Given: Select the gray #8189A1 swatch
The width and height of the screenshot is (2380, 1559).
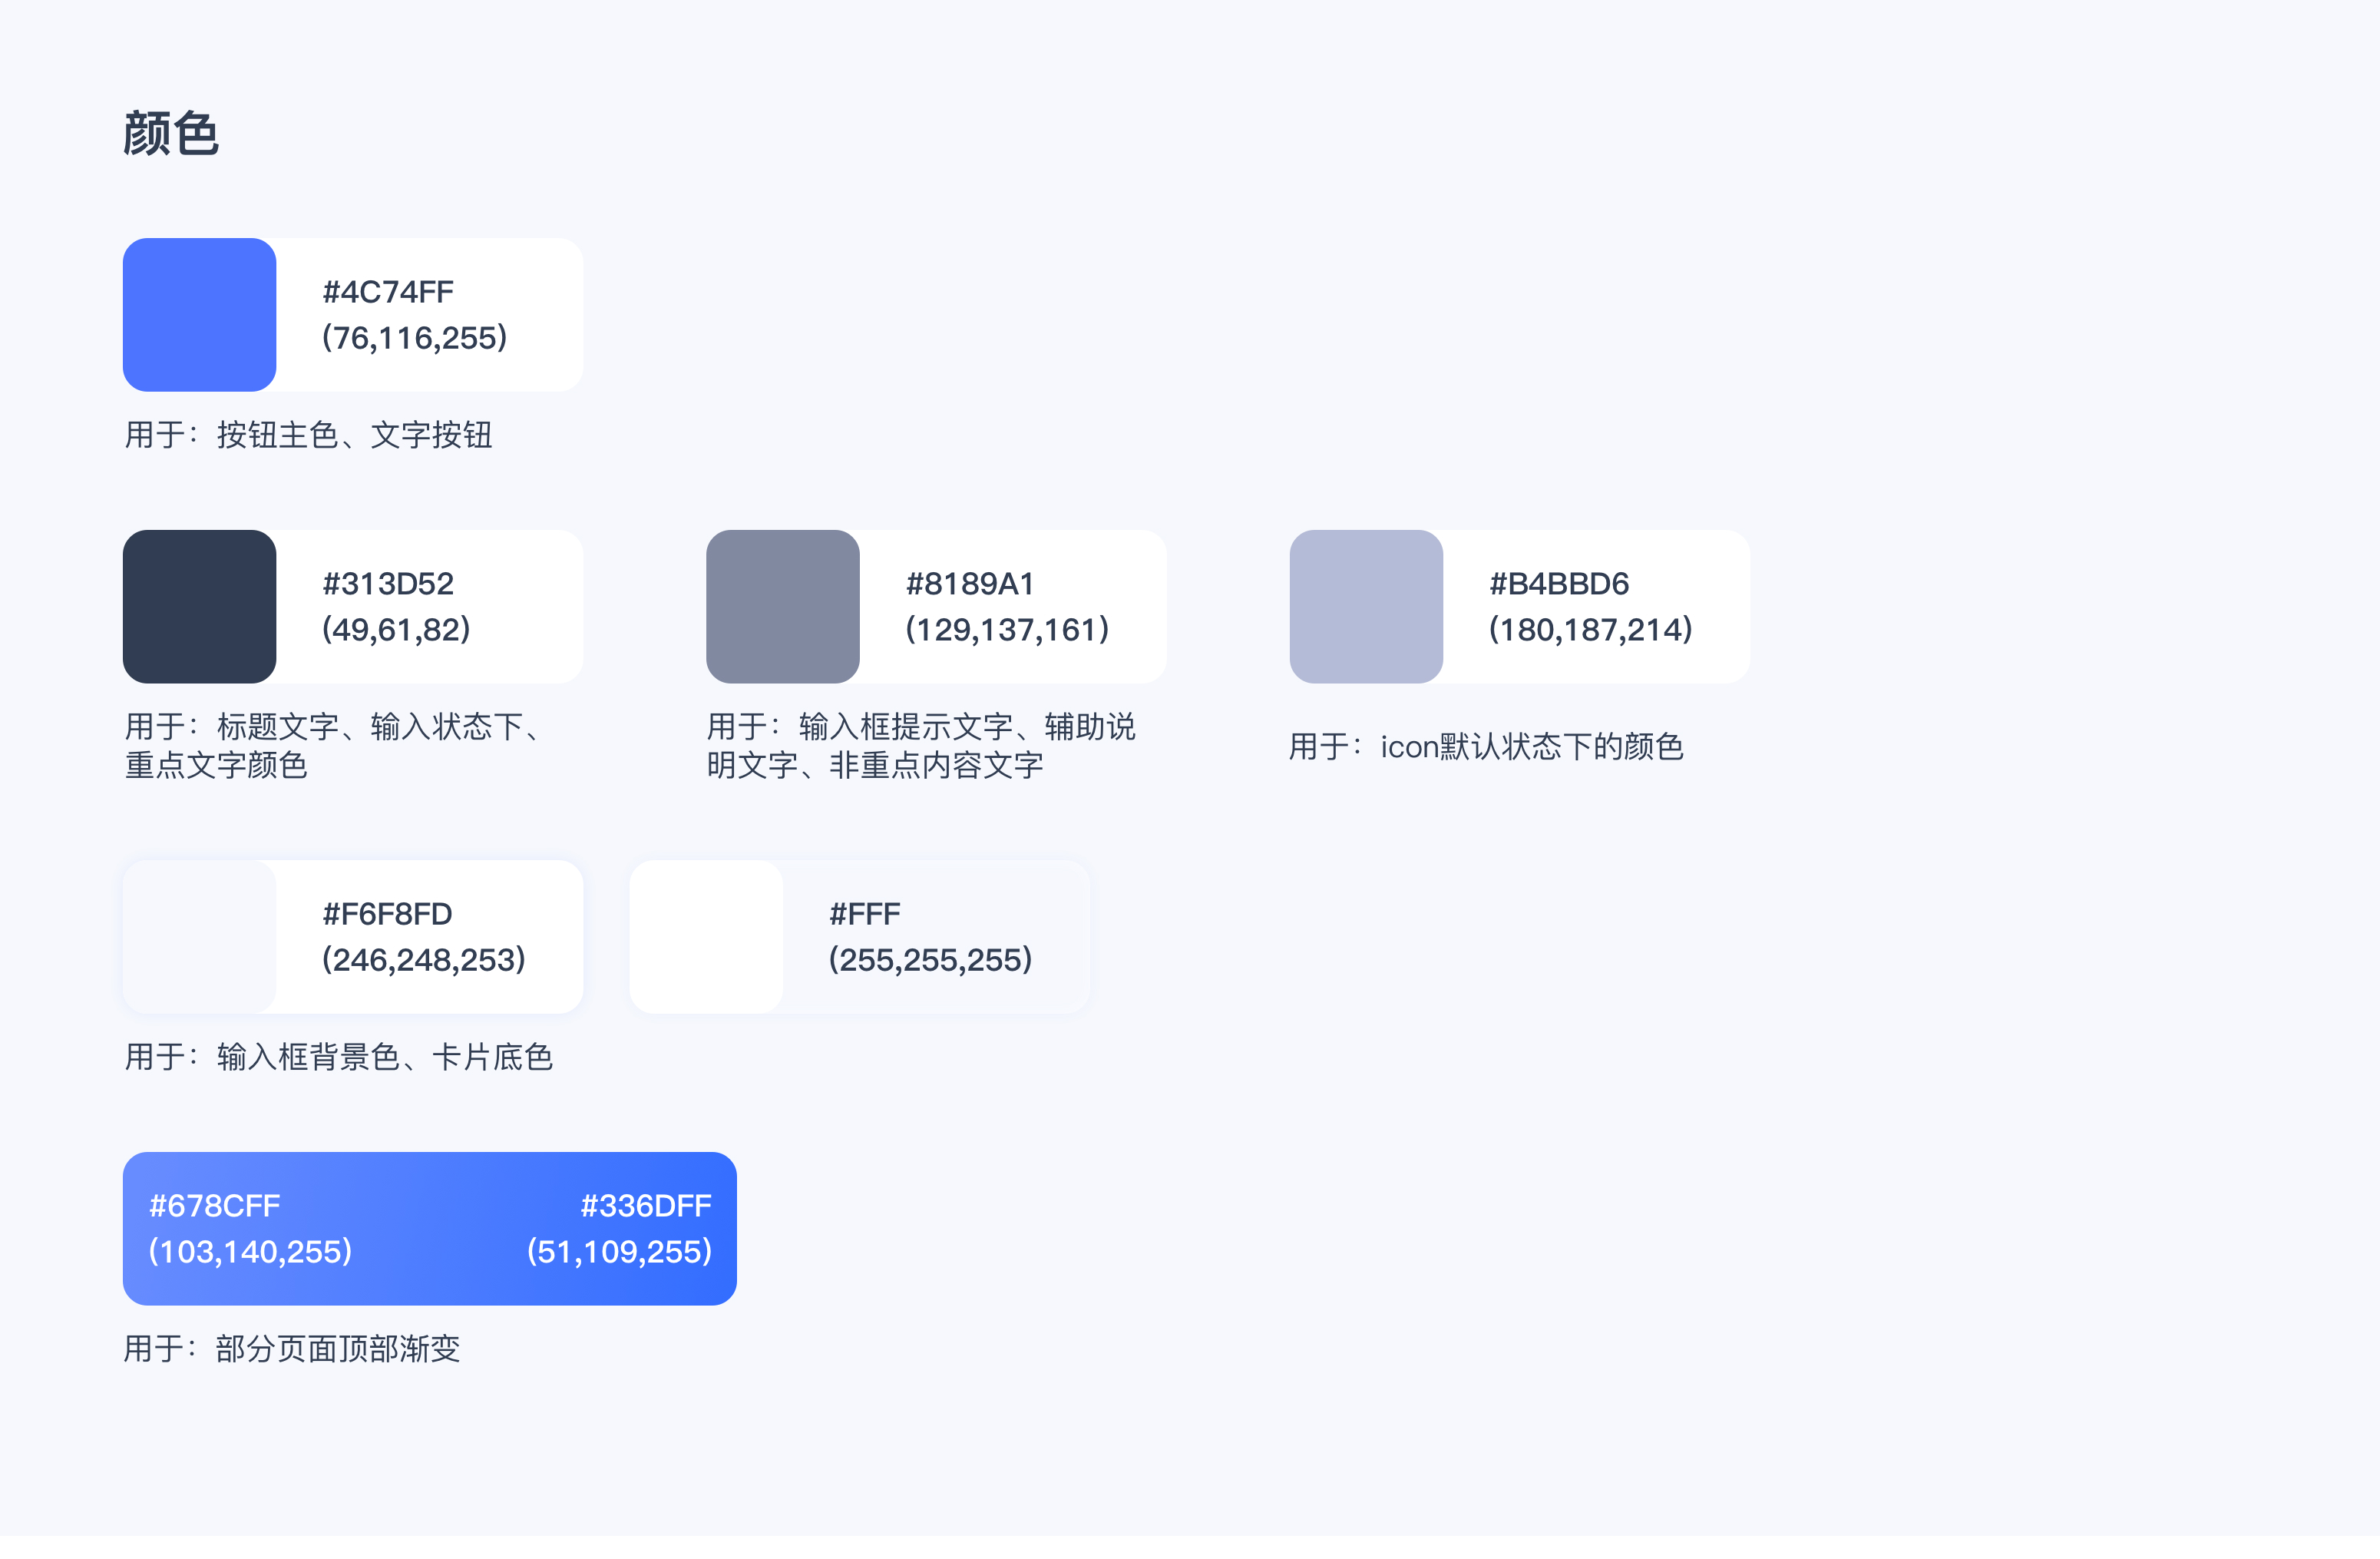Looking at the screenshot, I should pyautogui.click(x=782, y=606).
